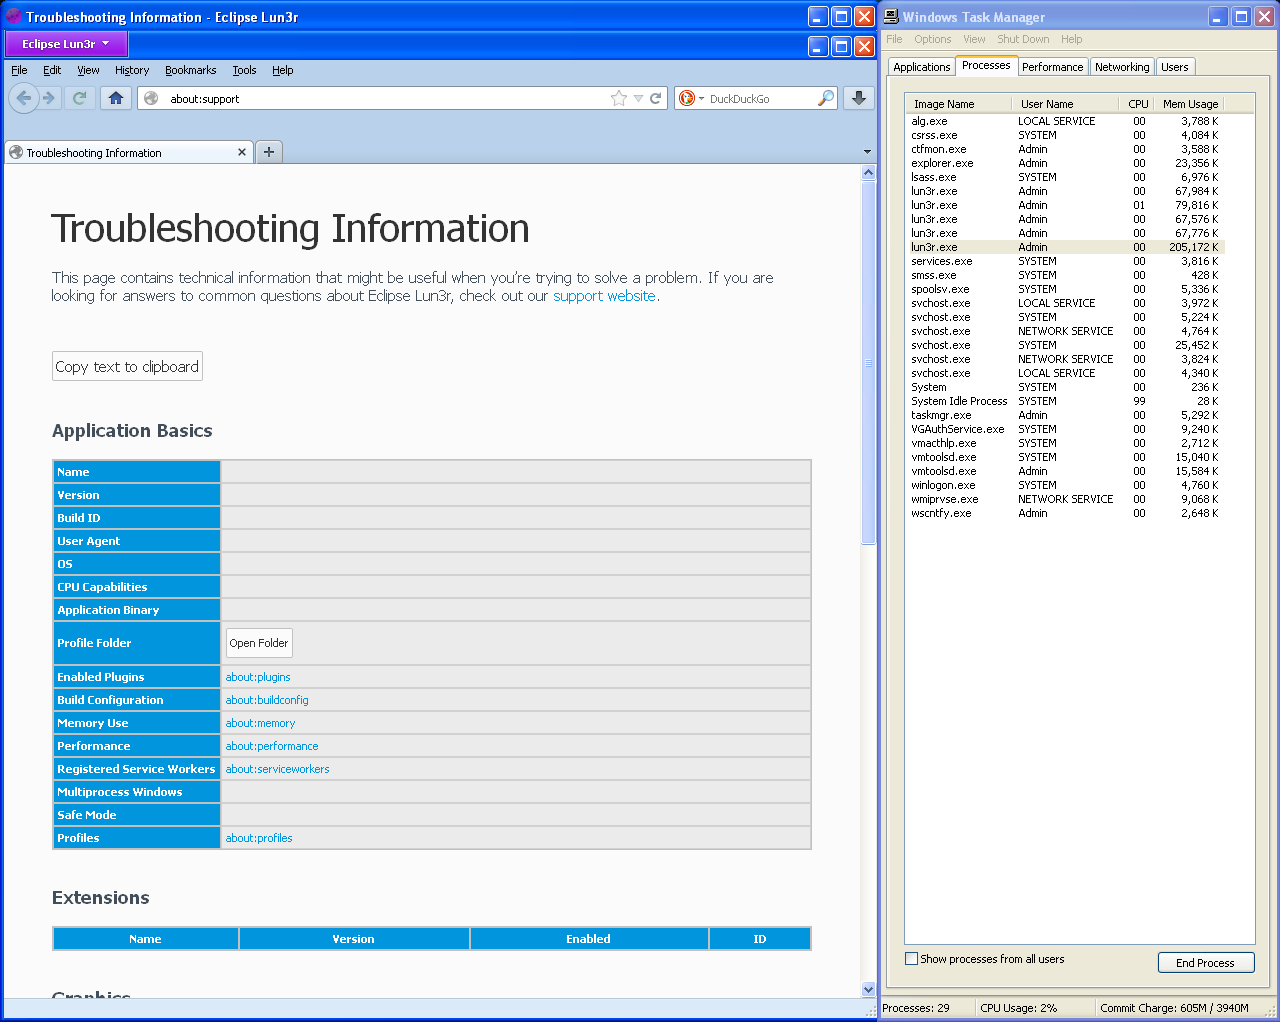Open a new tab with plus button

pyautogui.click(x=268, y=152)
